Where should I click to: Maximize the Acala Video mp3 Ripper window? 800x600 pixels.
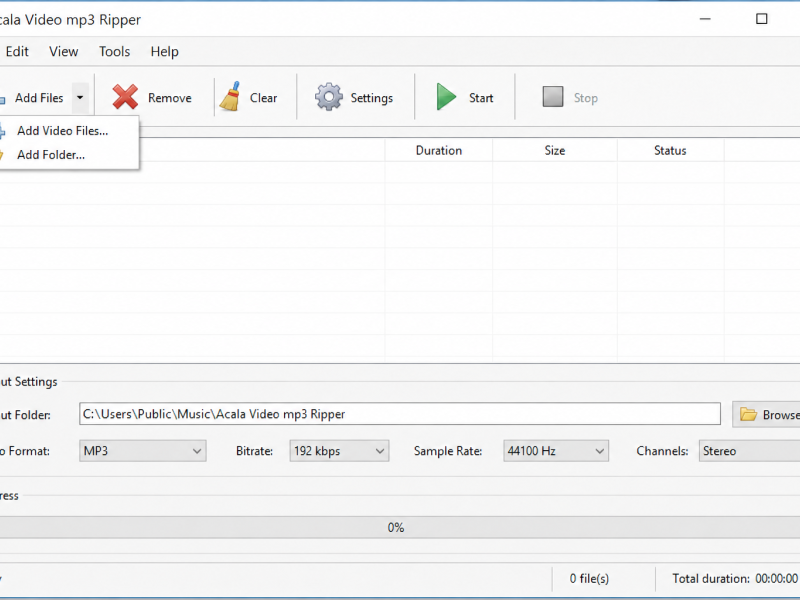click(761, 19)
